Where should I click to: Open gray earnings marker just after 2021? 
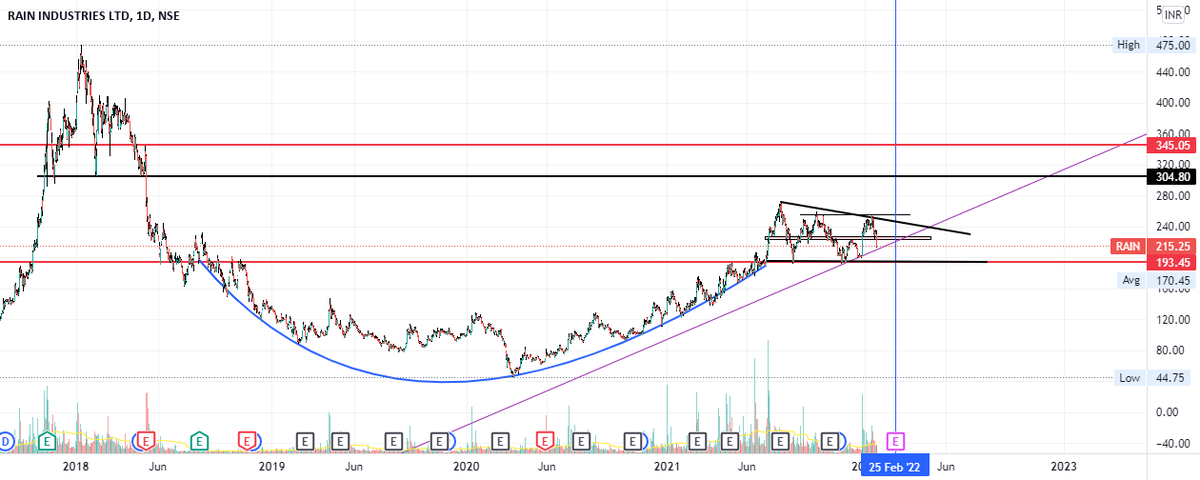click(698, 441)
